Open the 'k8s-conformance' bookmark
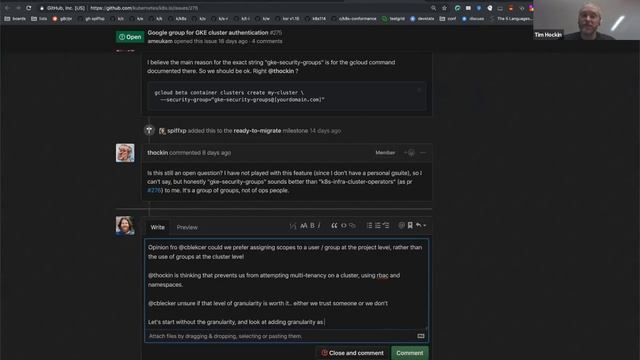 point(353,18)
